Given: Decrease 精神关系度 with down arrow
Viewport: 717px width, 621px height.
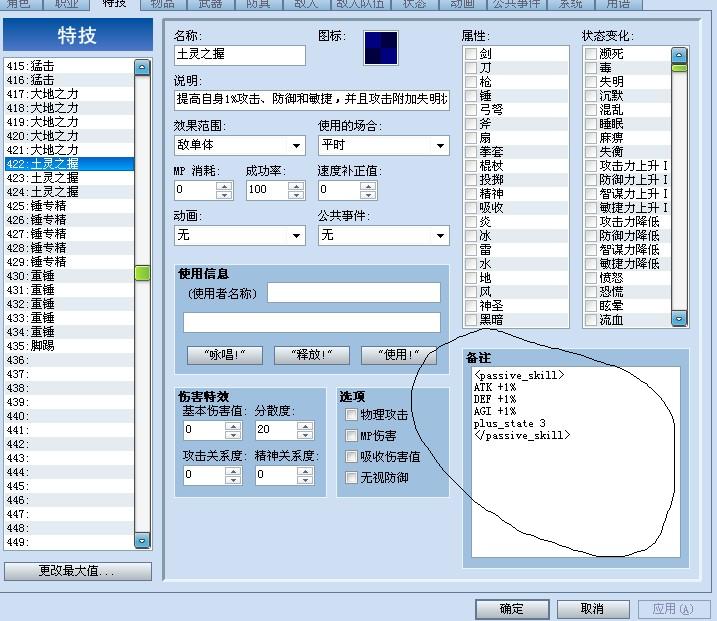Looking at the screenshot, I should point(305,479).
